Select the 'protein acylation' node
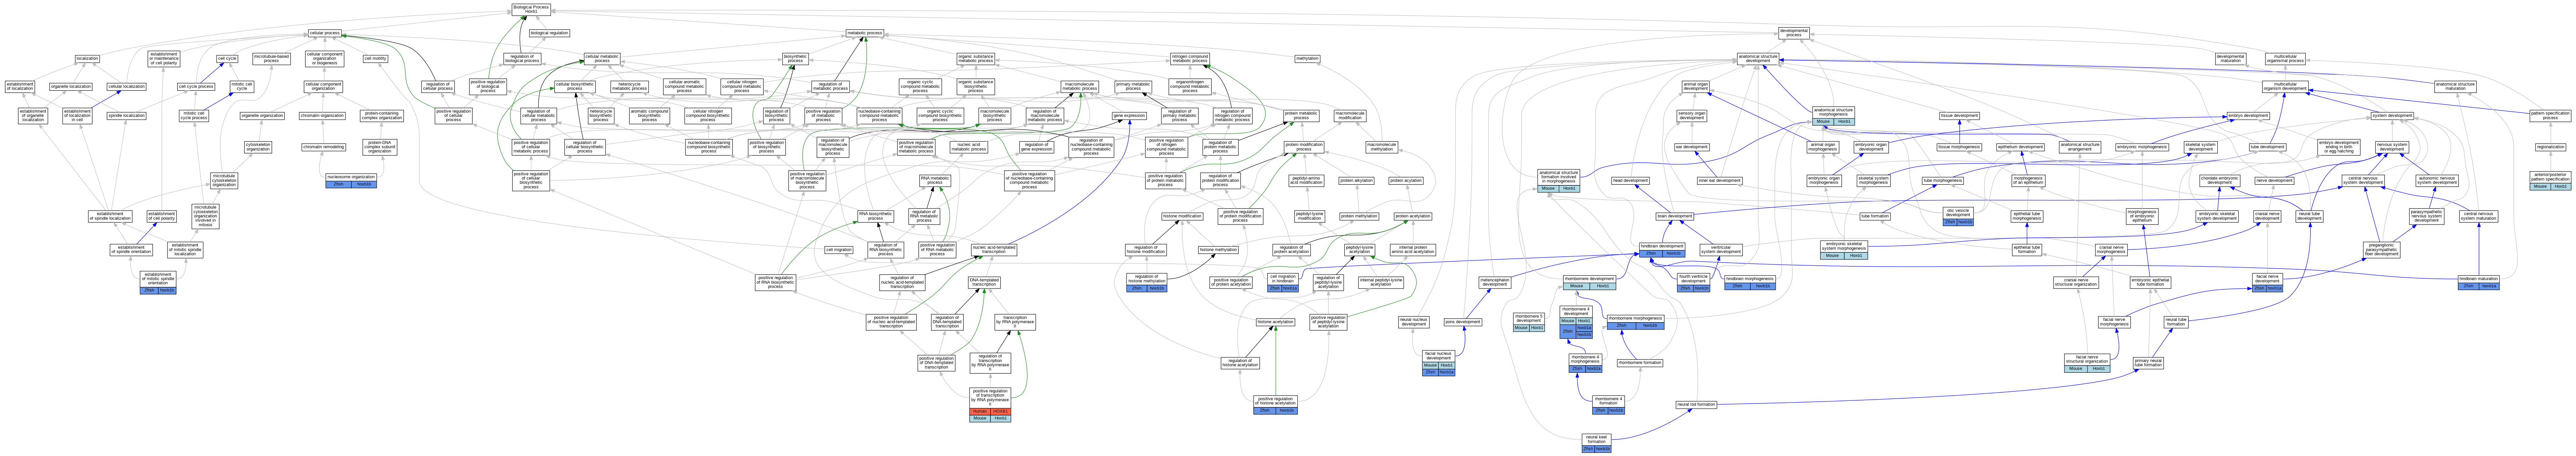This screenshot has height=456, width=2576. [x=1406, y=181]
